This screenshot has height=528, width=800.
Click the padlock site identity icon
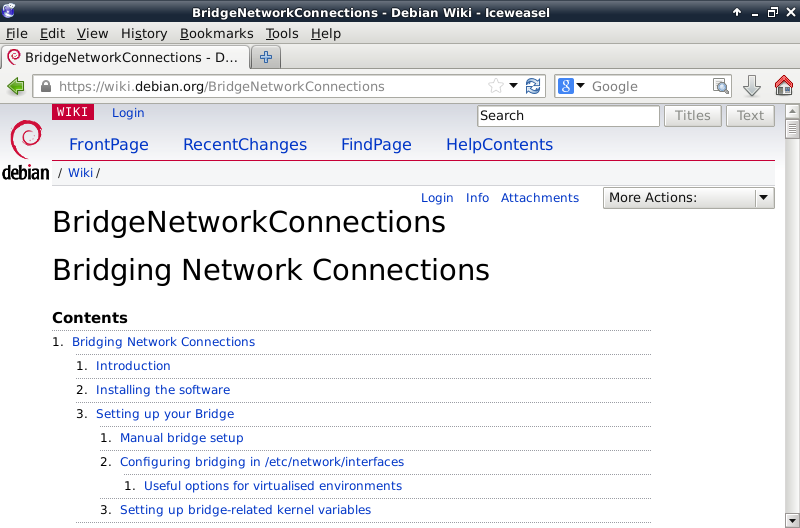point(45,86)
